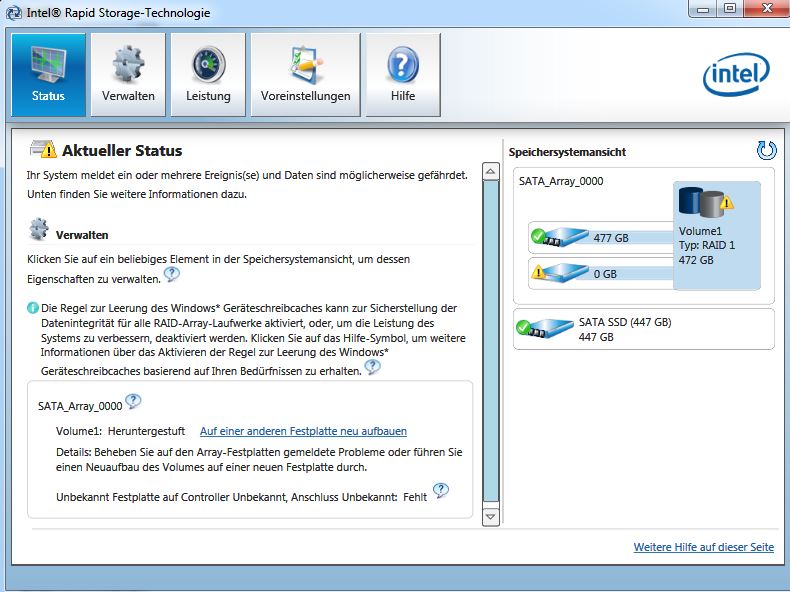This screenshot has width=790, height=592.
Task: Click the scrollbar down arrow
Action: coord(491,517)
